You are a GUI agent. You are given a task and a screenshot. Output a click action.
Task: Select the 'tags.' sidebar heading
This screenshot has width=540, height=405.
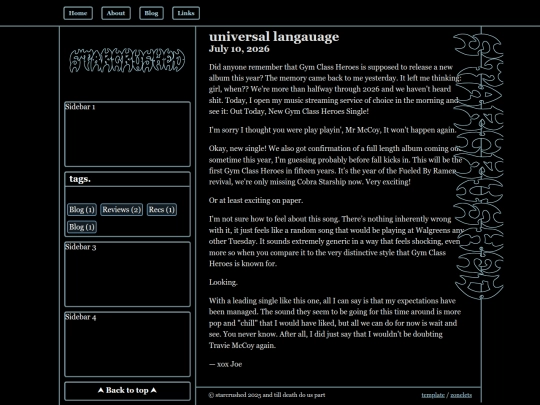click(80, 179)
